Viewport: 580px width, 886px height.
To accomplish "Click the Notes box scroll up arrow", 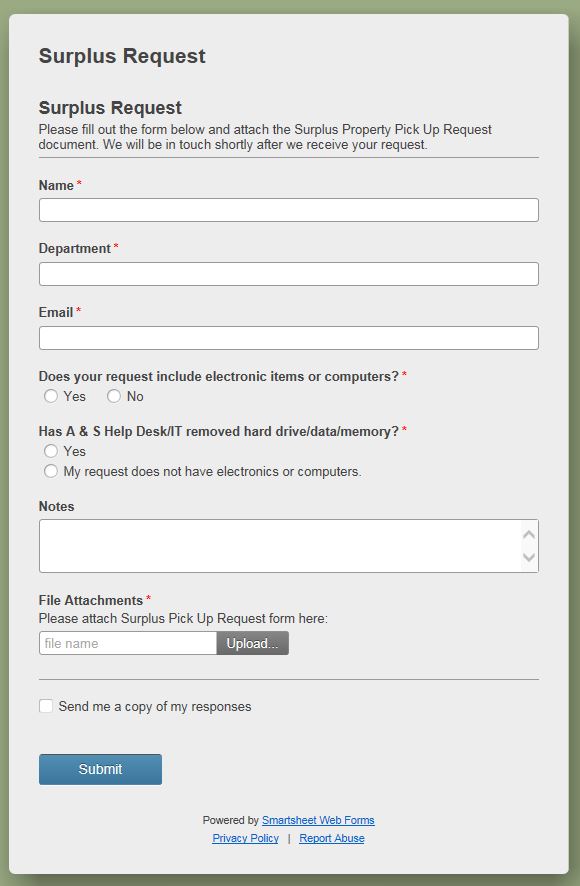I will pyautogui.click(x=529, y=535).
